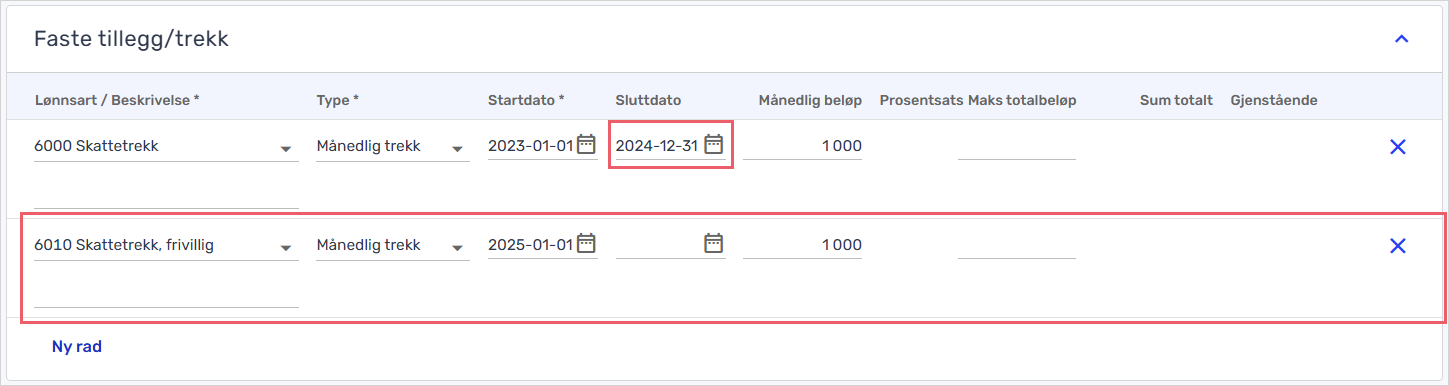
Task: Select Maks totalbeløp field in first row
Action: click(1017, 146)
